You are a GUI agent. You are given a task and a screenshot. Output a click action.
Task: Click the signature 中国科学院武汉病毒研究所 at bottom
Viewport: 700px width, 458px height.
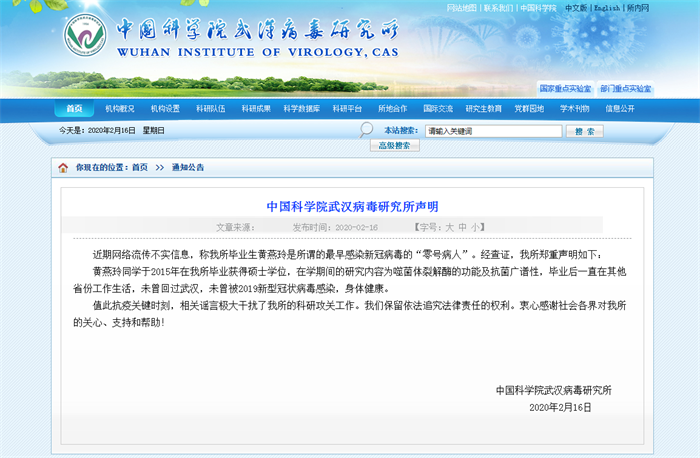554,391
